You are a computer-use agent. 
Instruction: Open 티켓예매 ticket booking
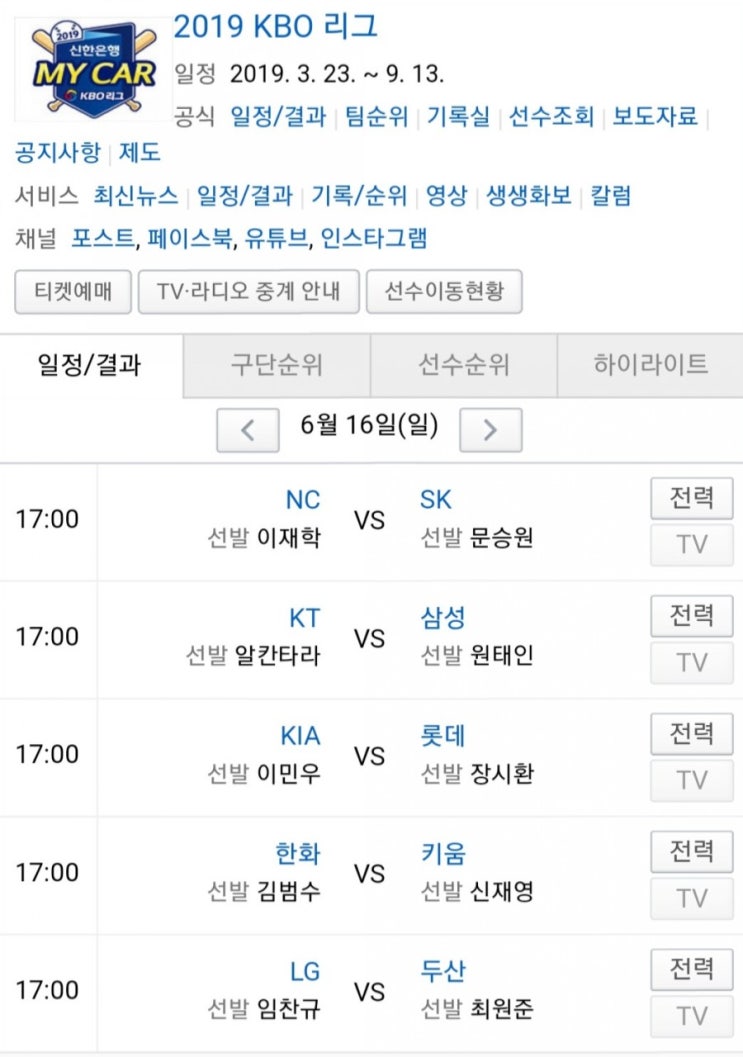tap(71, 292)
